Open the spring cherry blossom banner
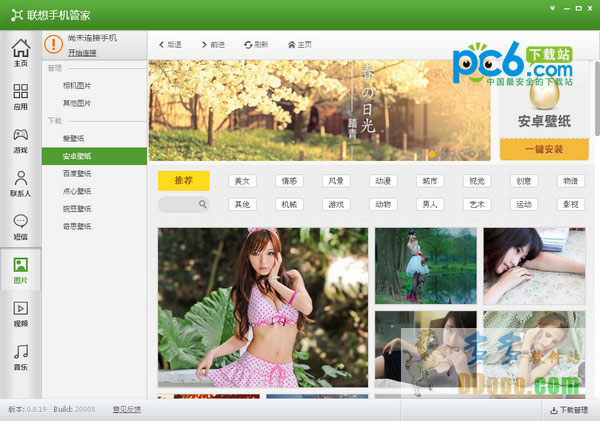The height and width of the screenshot is (421, 600). coord(320,110)
